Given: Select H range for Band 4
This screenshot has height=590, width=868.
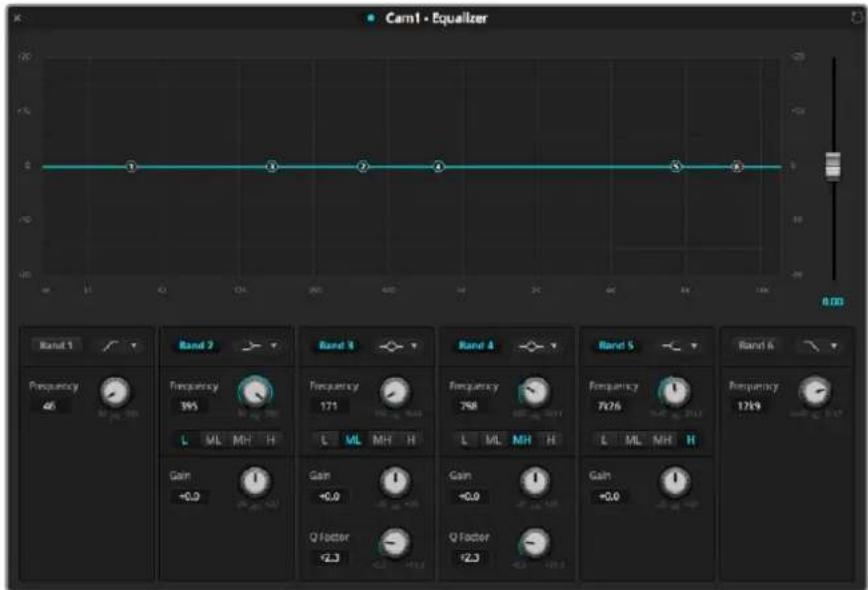Looking at the screenshot, I should coord(550,440).
